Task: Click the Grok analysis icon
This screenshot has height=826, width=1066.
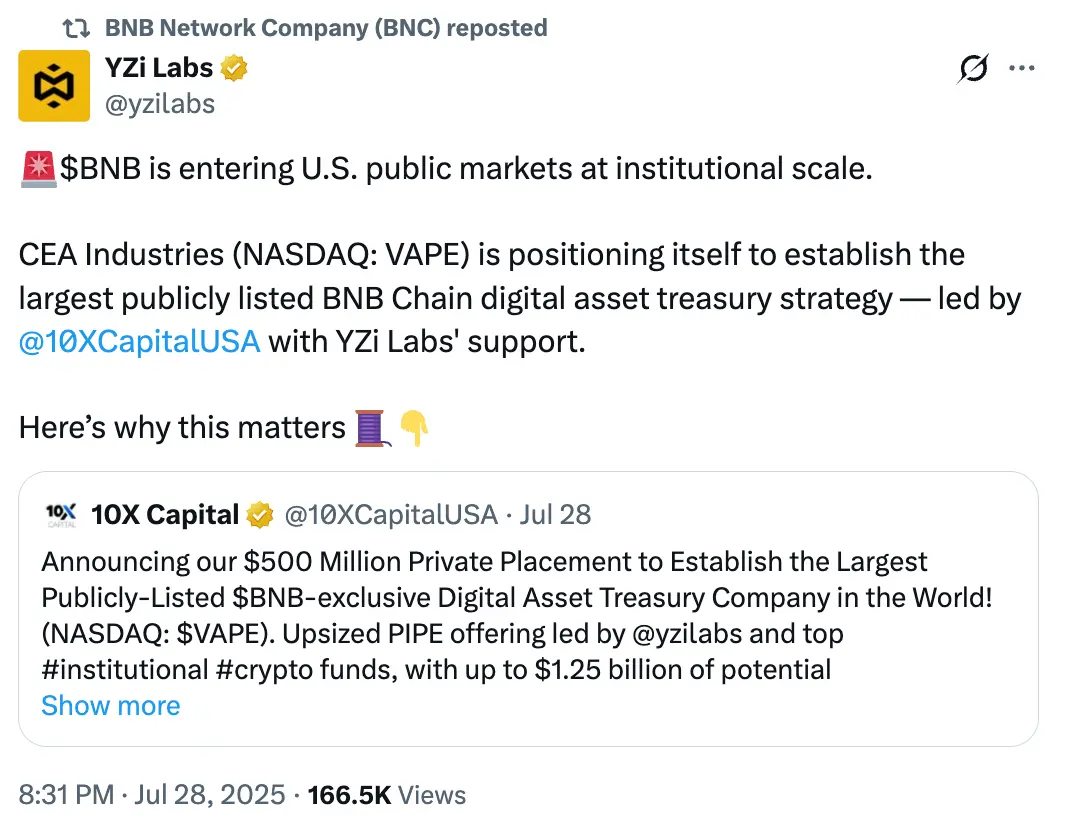Action: [x=971, y=68]
